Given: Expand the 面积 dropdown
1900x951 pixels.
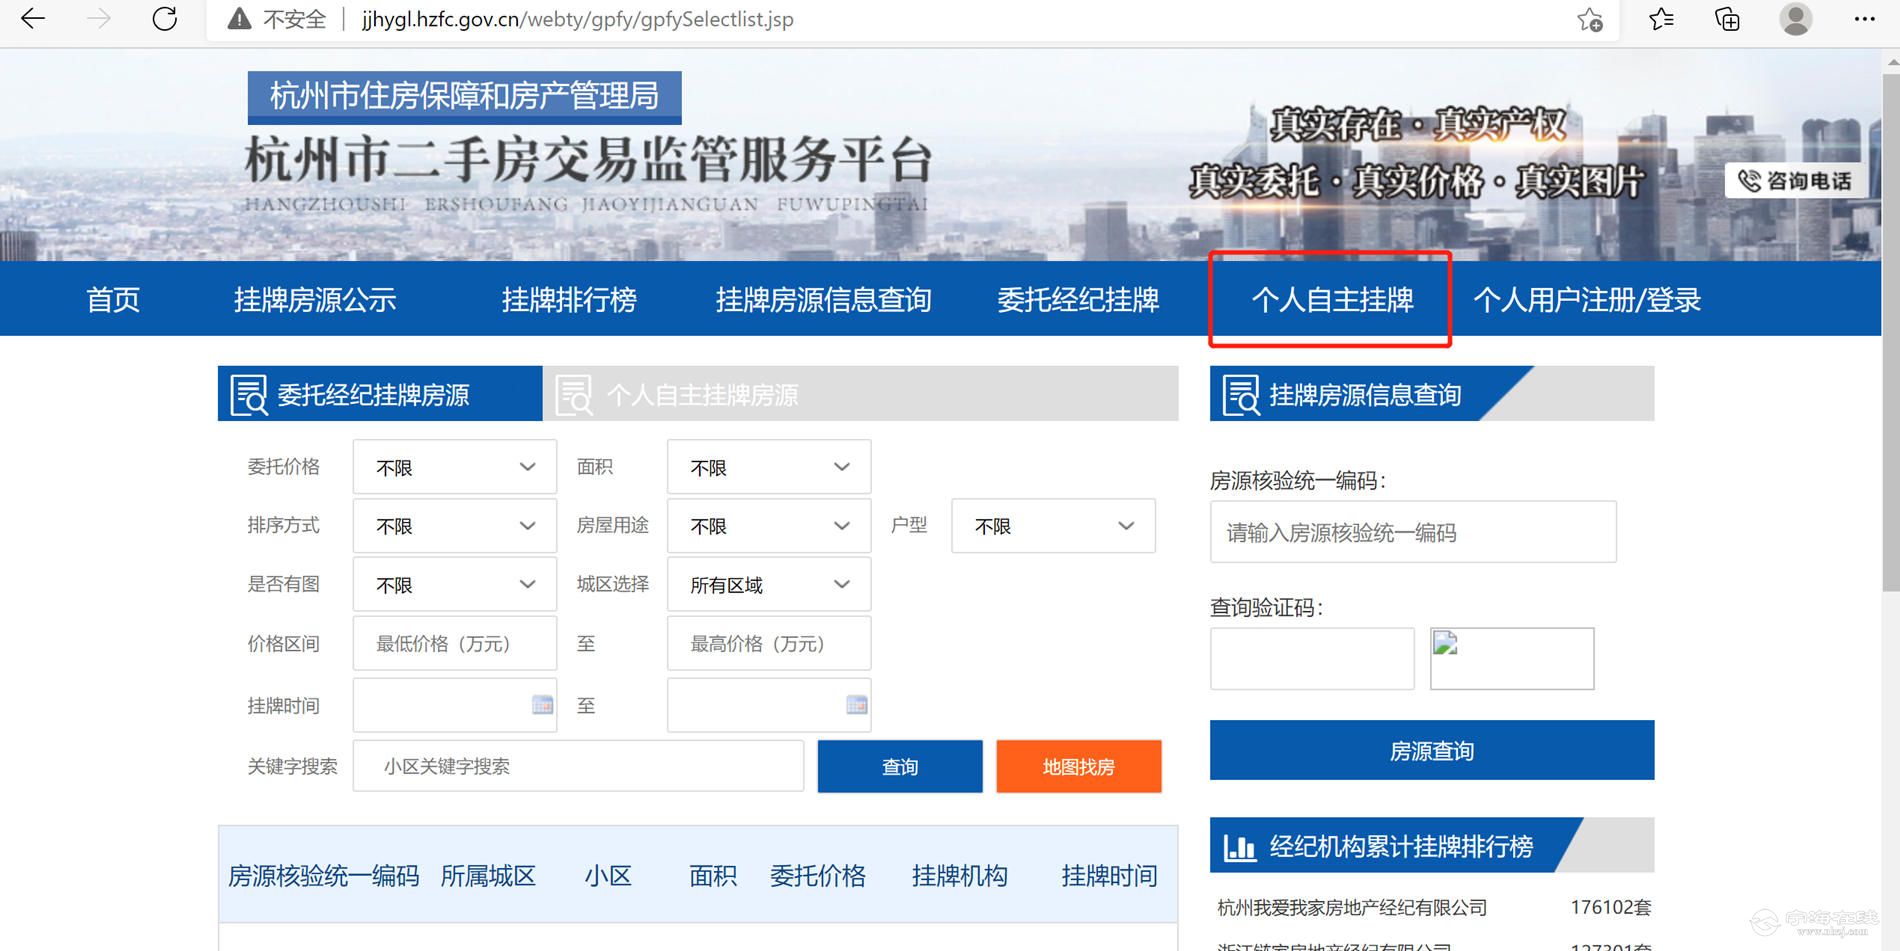Looking at the screenshot, I should pyautogui.click(x=768, y=467).
